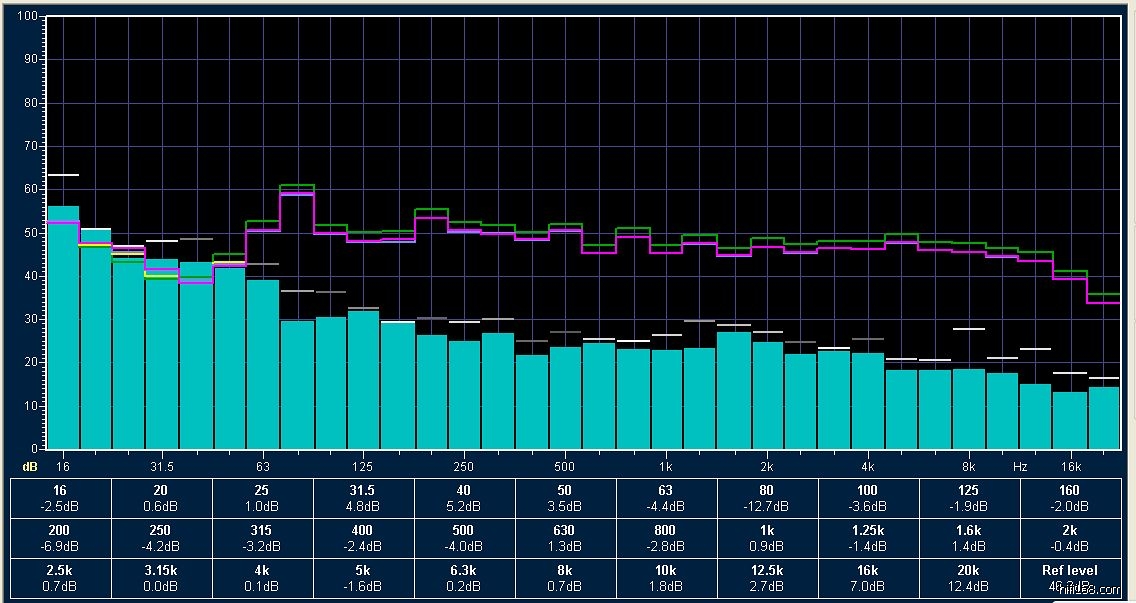Select the 80 Hz cell reading -12.7dB
The height and width of the screenshot is (603, 1136).
[766, 497]
